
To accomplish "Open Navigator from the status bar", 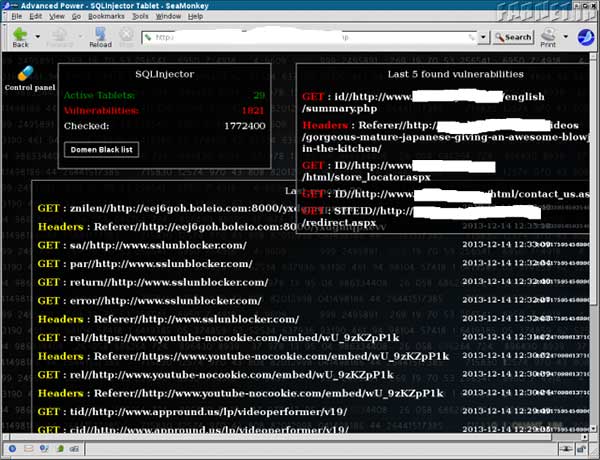I will 12,449.
